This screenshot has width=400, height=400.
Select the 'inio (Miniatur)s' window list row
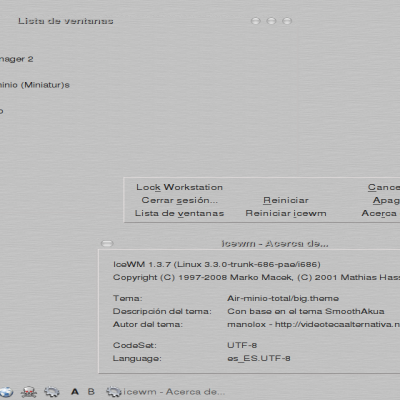pyautogui.click(x=35, y=85)
